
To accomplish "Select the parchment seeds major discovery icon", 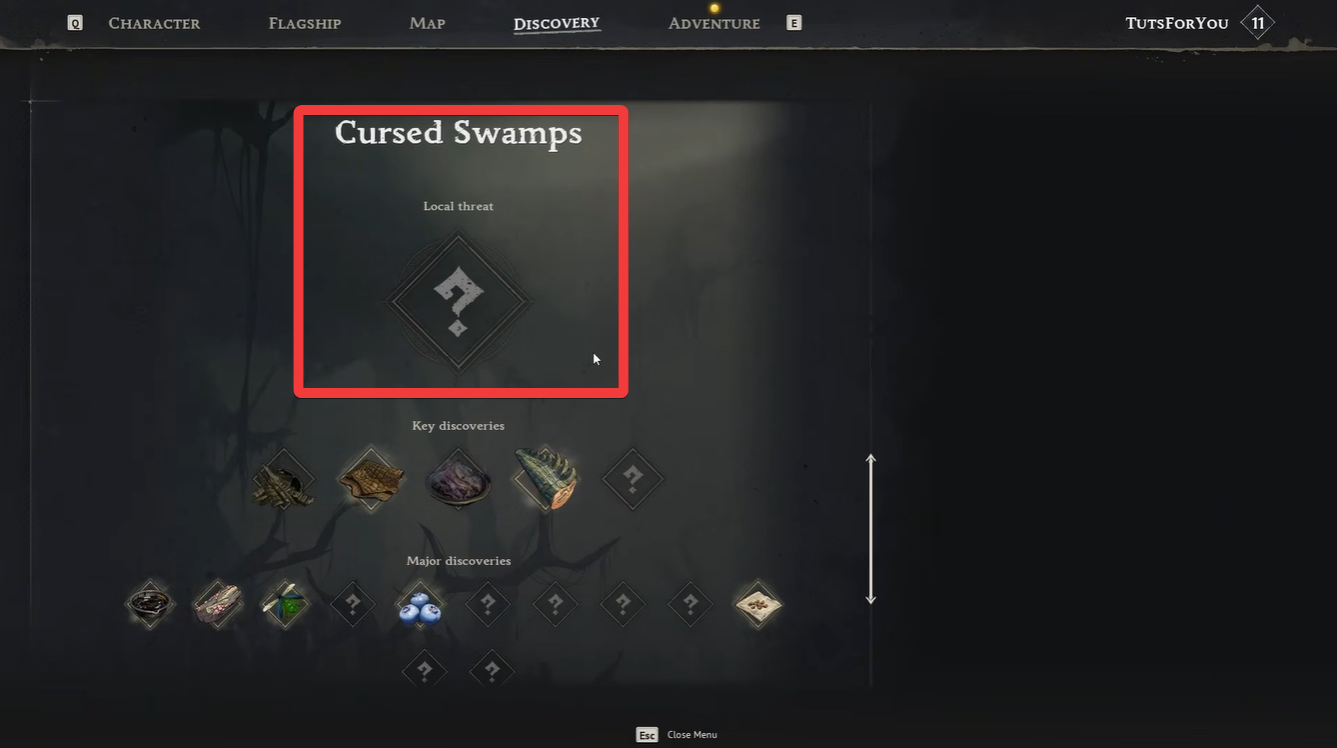I will coord(758,604).
